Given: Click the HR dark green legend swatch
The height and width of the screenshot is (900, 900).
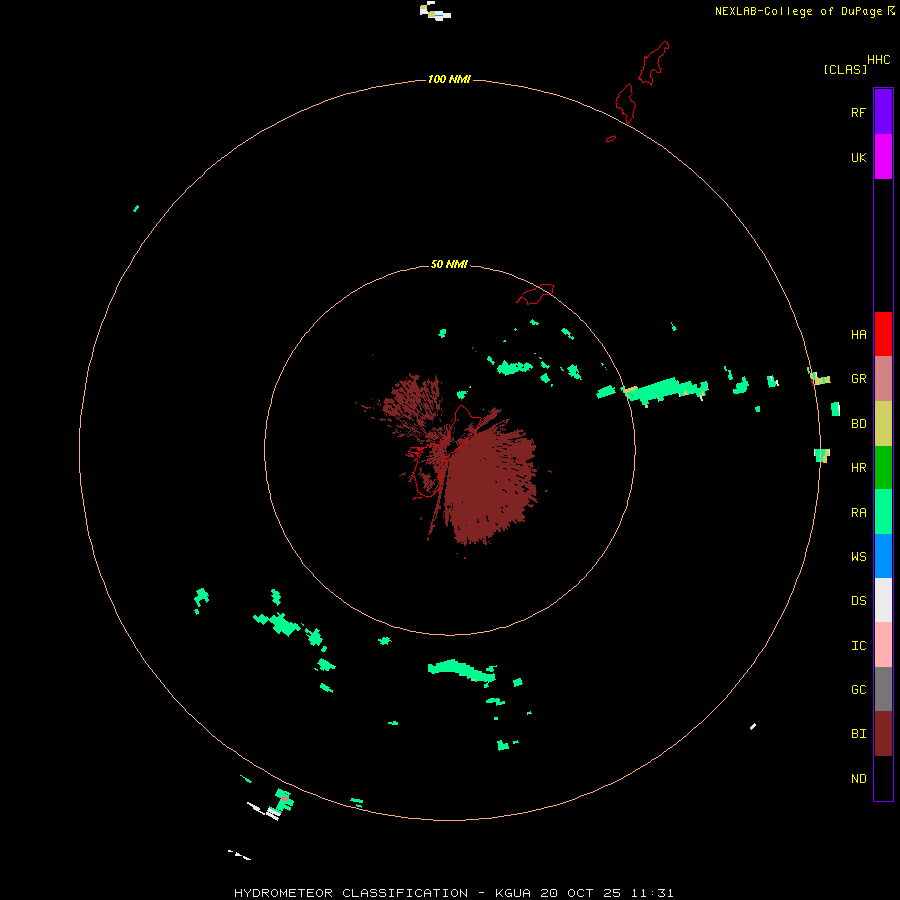Looking at the screenshot, I should coord(883,468).
